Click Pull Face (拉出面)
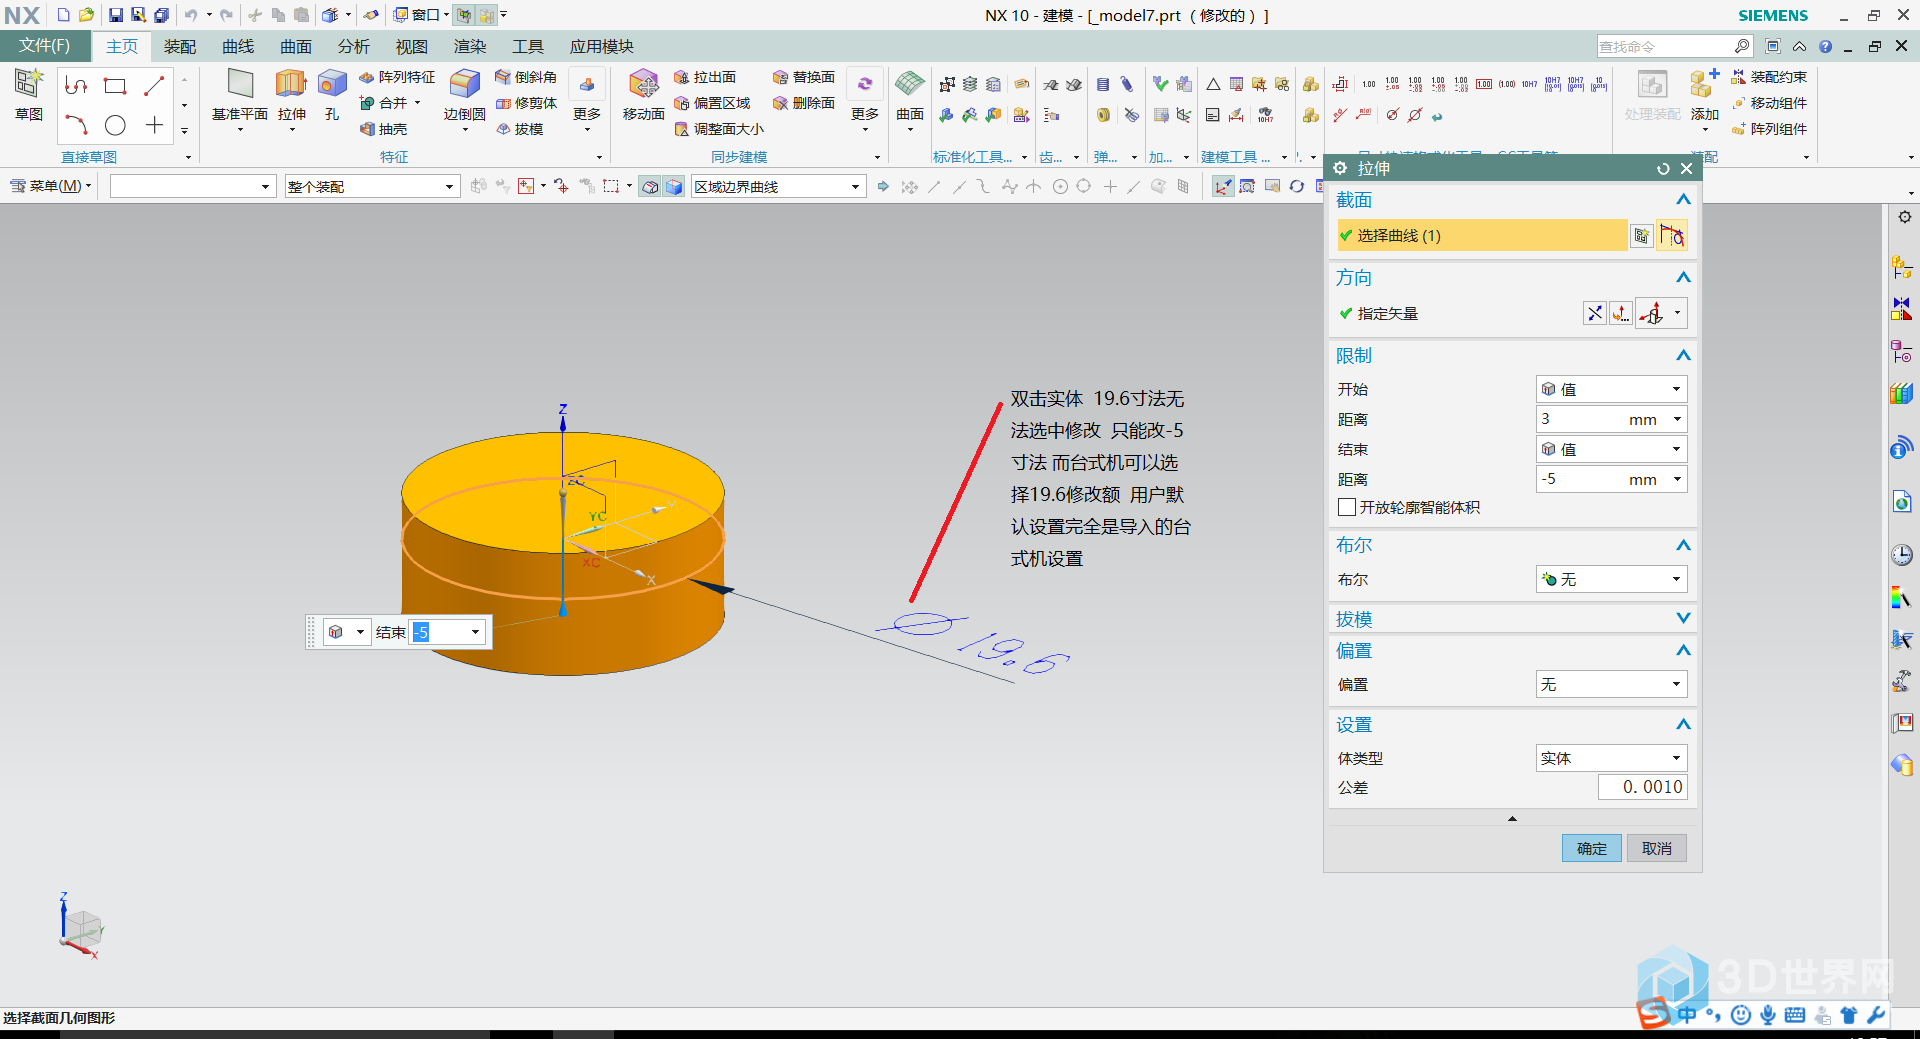 (705, 77)
